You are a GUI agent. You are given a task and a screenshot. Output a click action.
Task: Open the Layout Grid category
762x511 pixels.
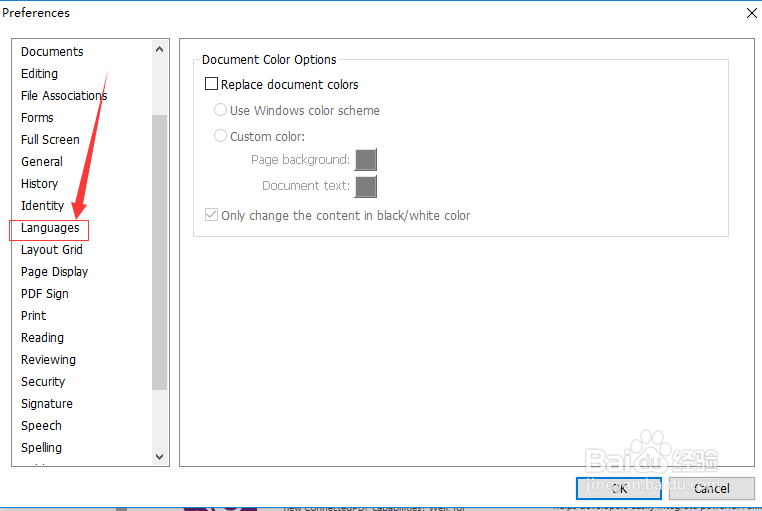[52, 250]
